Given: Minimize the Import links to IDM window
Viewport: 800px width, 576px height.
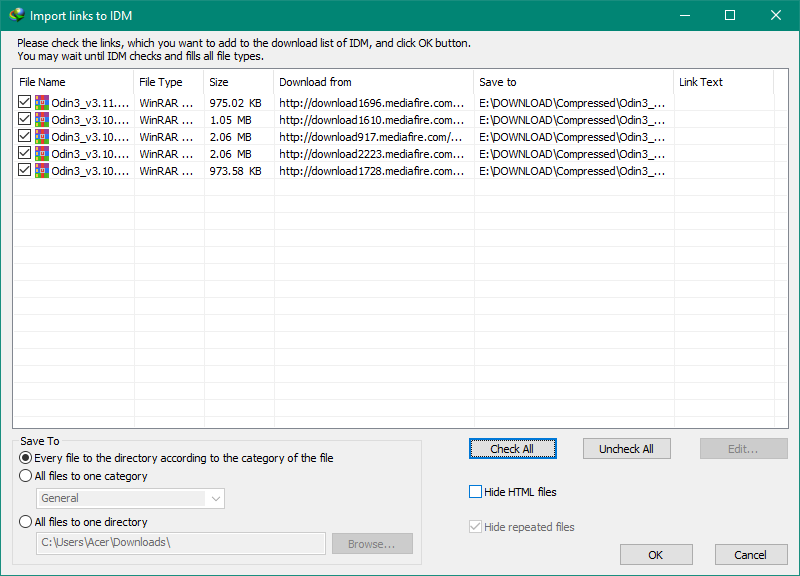Looking at the screenshot, I should [x=685, y=15].
